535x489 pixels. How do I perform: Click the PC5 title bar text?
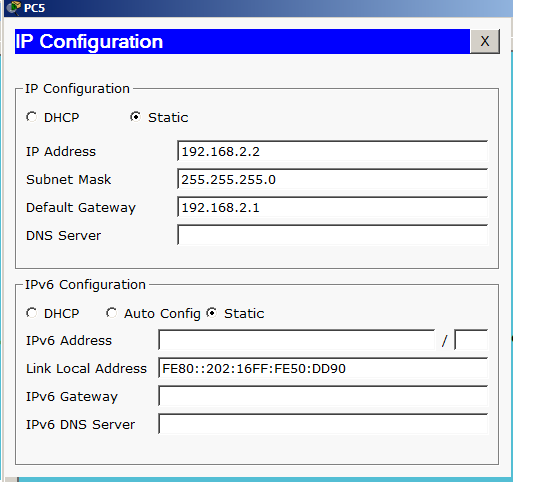click(34, 8)
